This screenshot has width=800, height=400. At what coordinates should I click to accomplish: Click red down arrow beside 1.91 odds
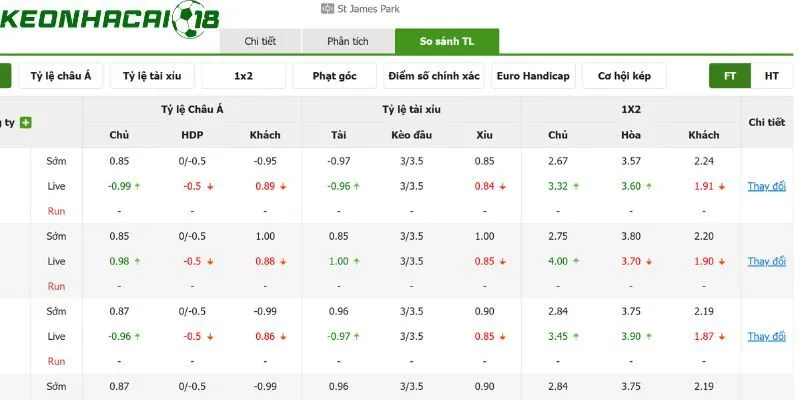(721, 187)
